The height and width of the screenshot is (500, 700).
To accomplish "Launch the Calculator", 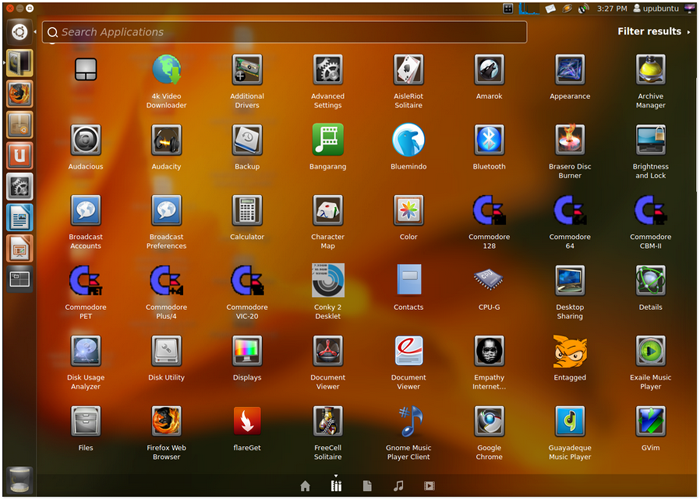I will coord(247,211).
